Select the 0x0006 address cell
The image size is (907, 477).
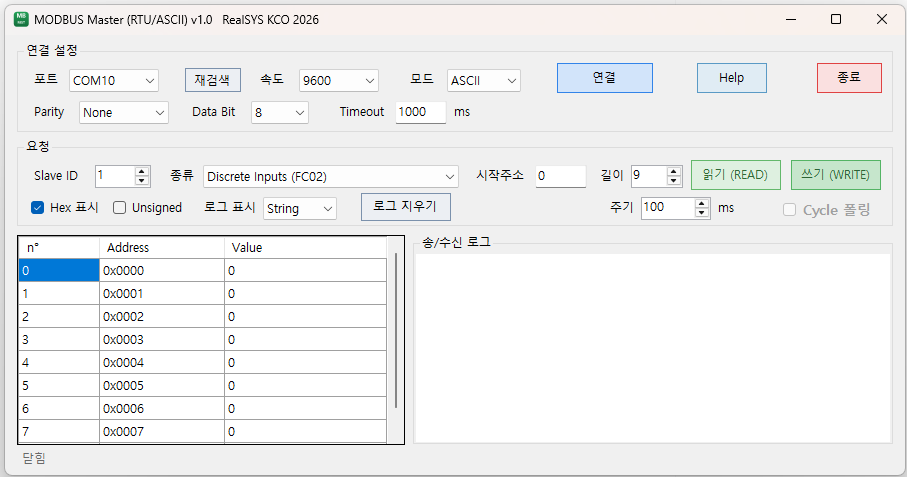(x=162, y=409)
